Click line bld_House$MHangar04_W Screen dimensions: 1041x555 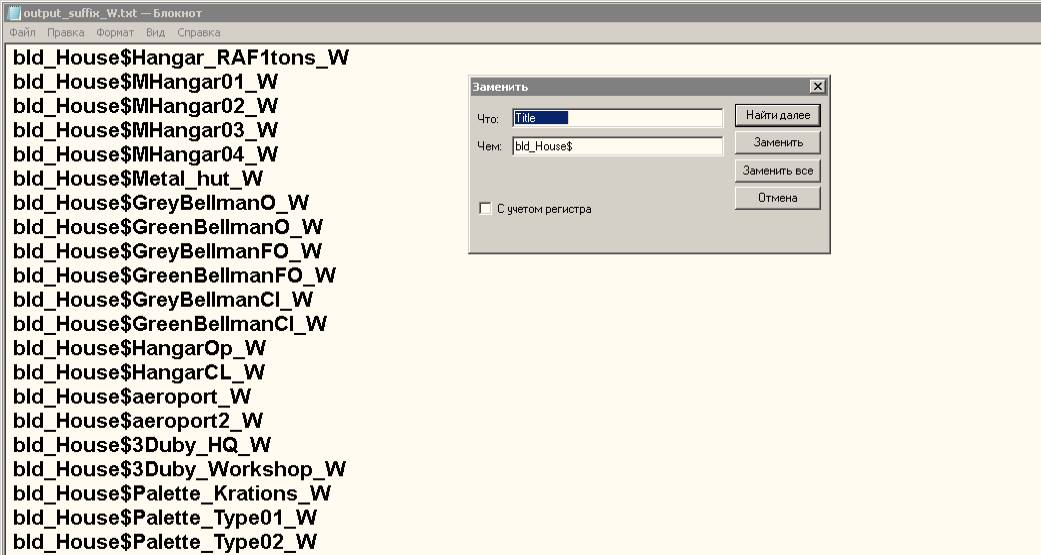145,155
